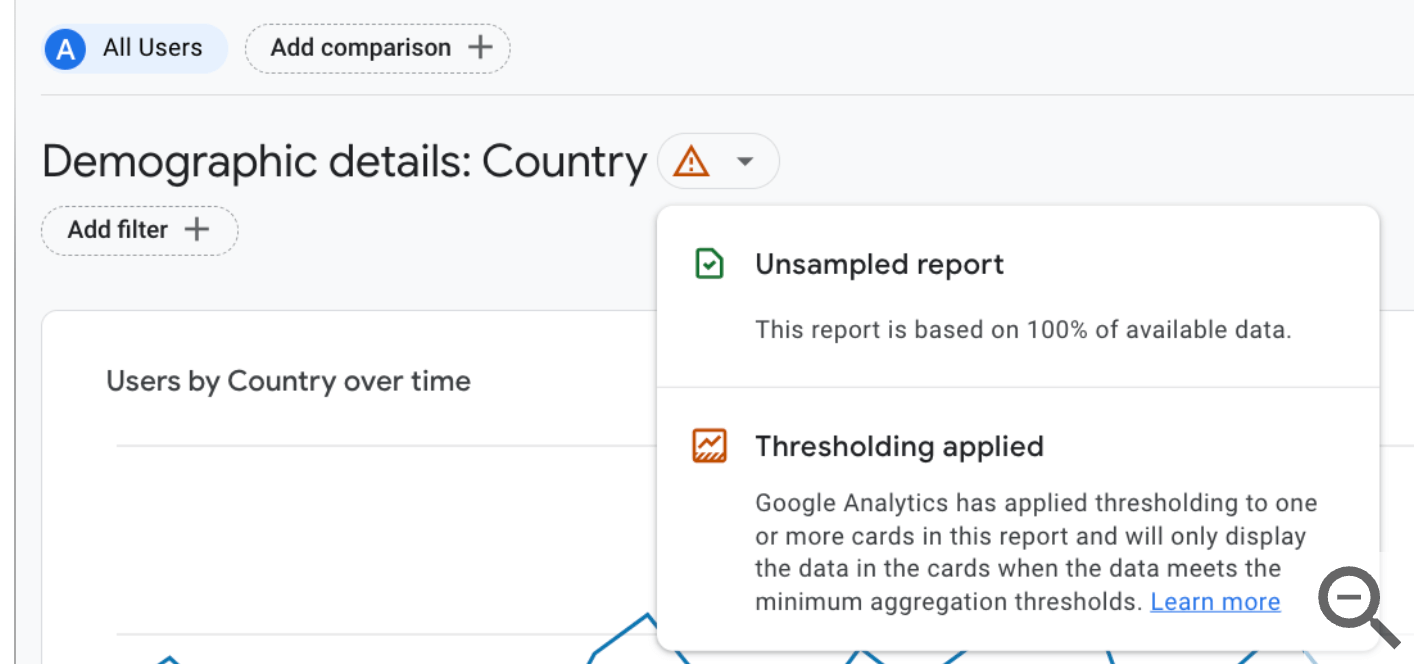1414x664 pixels.
Task: Click 'This report is based on 100%' text
Action: 1023,329
